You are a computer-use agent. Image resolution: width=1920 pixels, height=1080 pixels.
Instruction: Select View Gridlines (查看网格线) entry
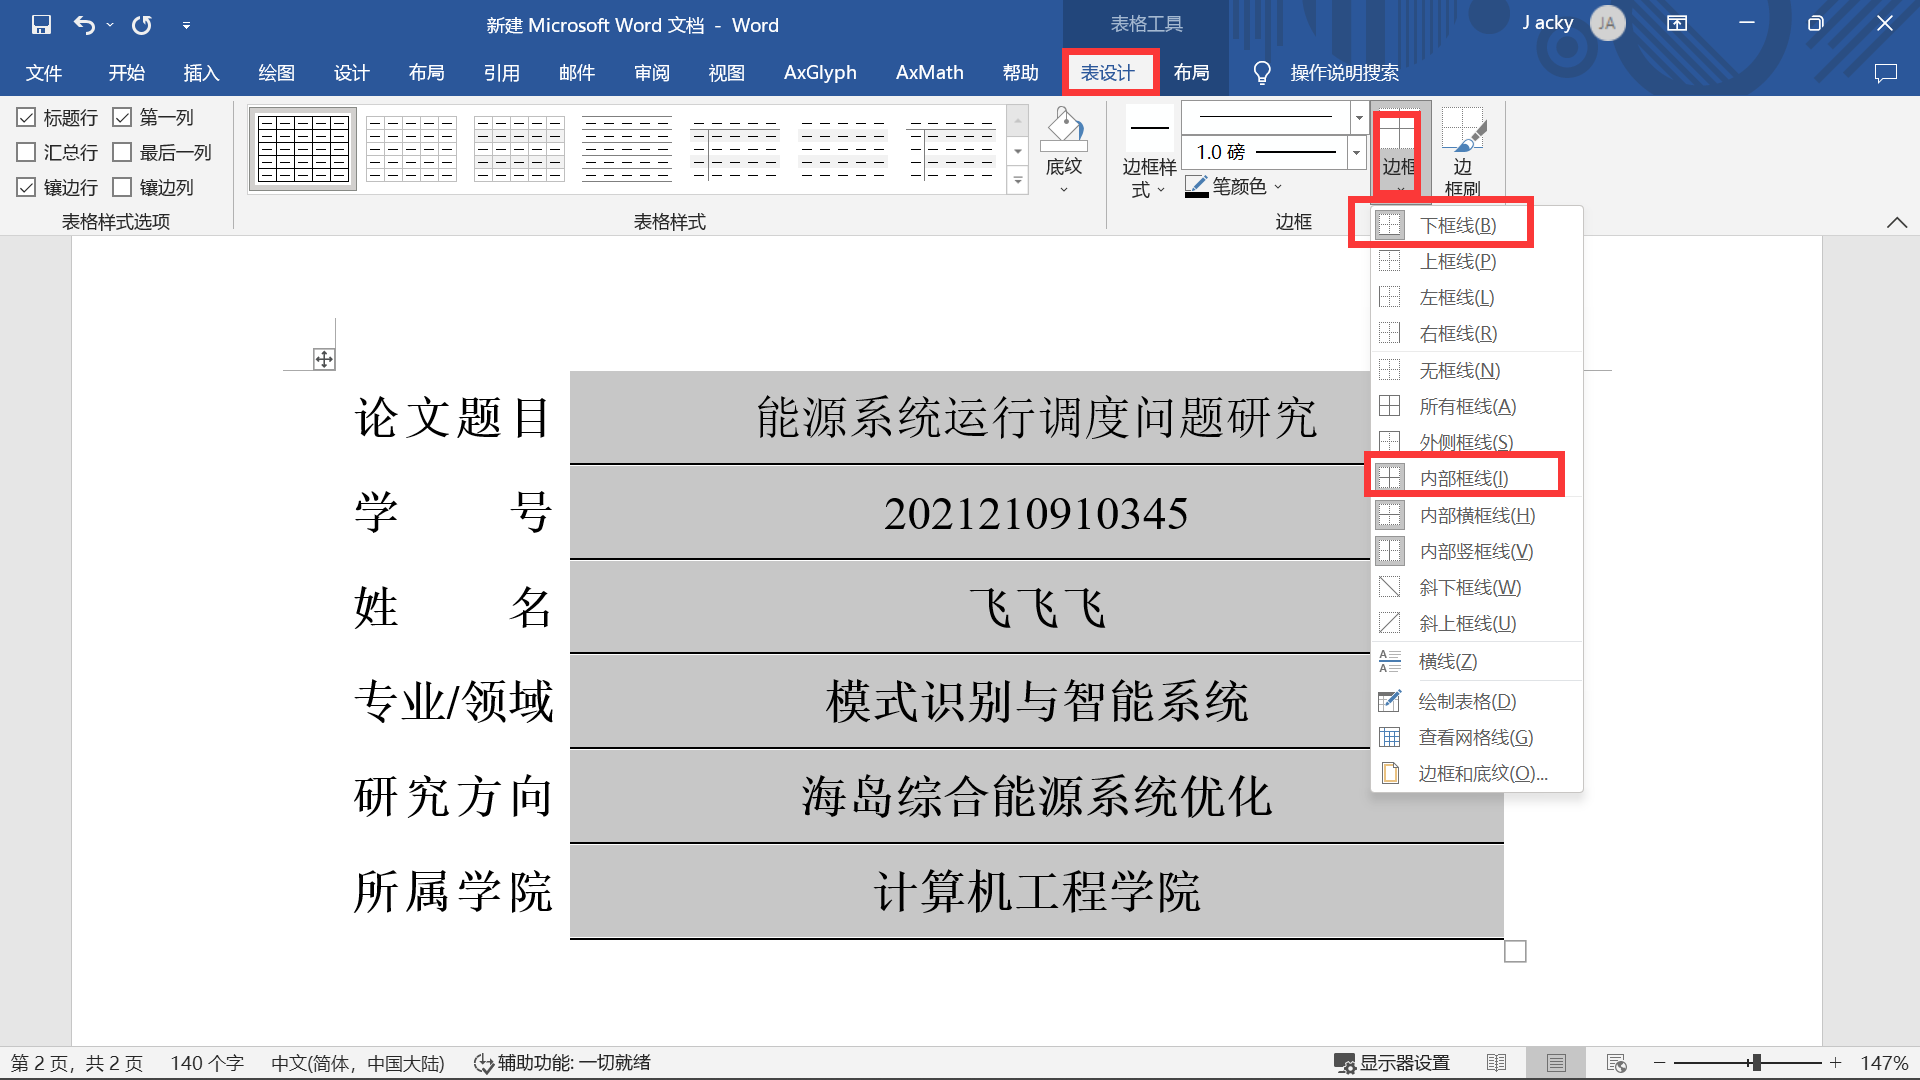click(x=1475, y=737)
